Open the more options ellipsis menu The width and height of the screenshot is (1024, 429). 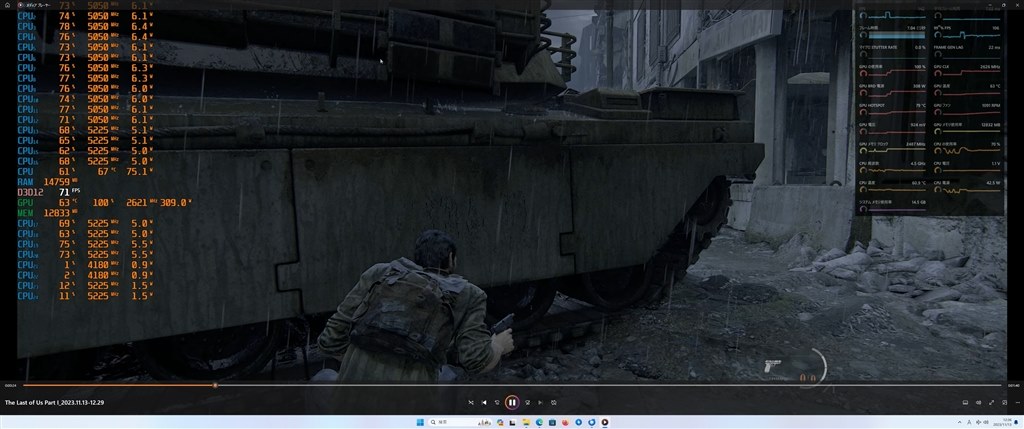click(x=1017, y=402)
